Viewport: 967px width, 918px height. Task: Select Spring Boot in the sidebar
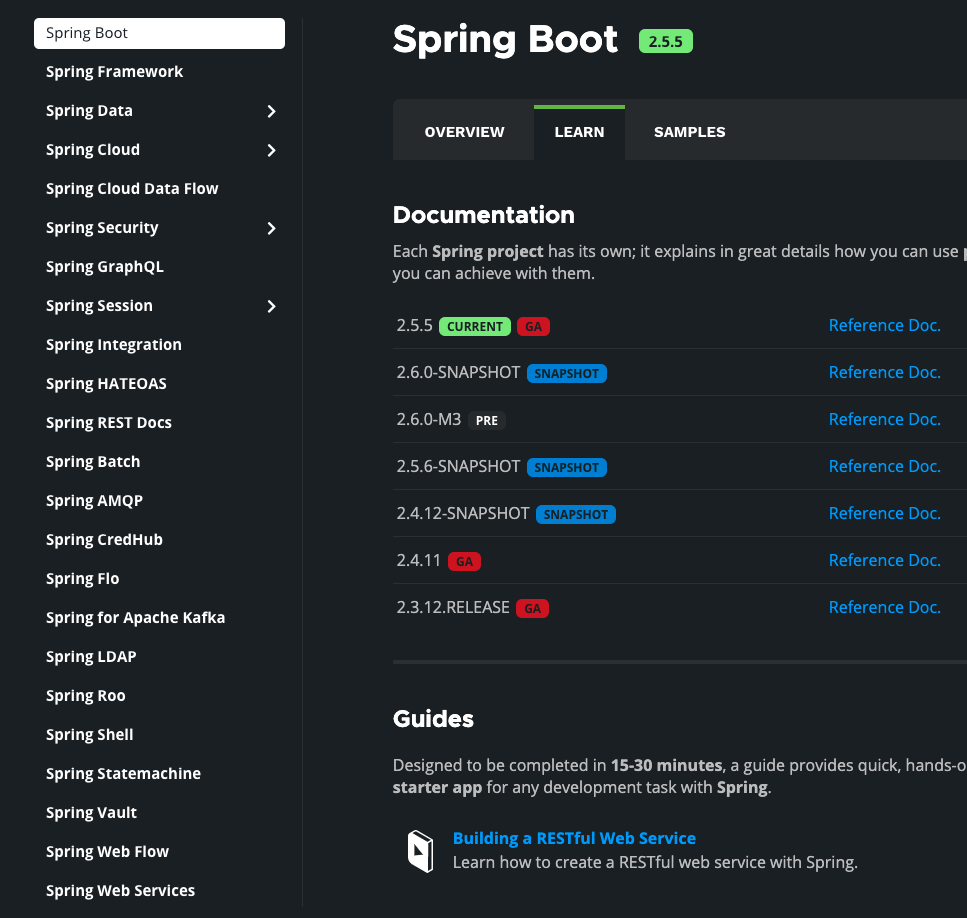[159, 33]
